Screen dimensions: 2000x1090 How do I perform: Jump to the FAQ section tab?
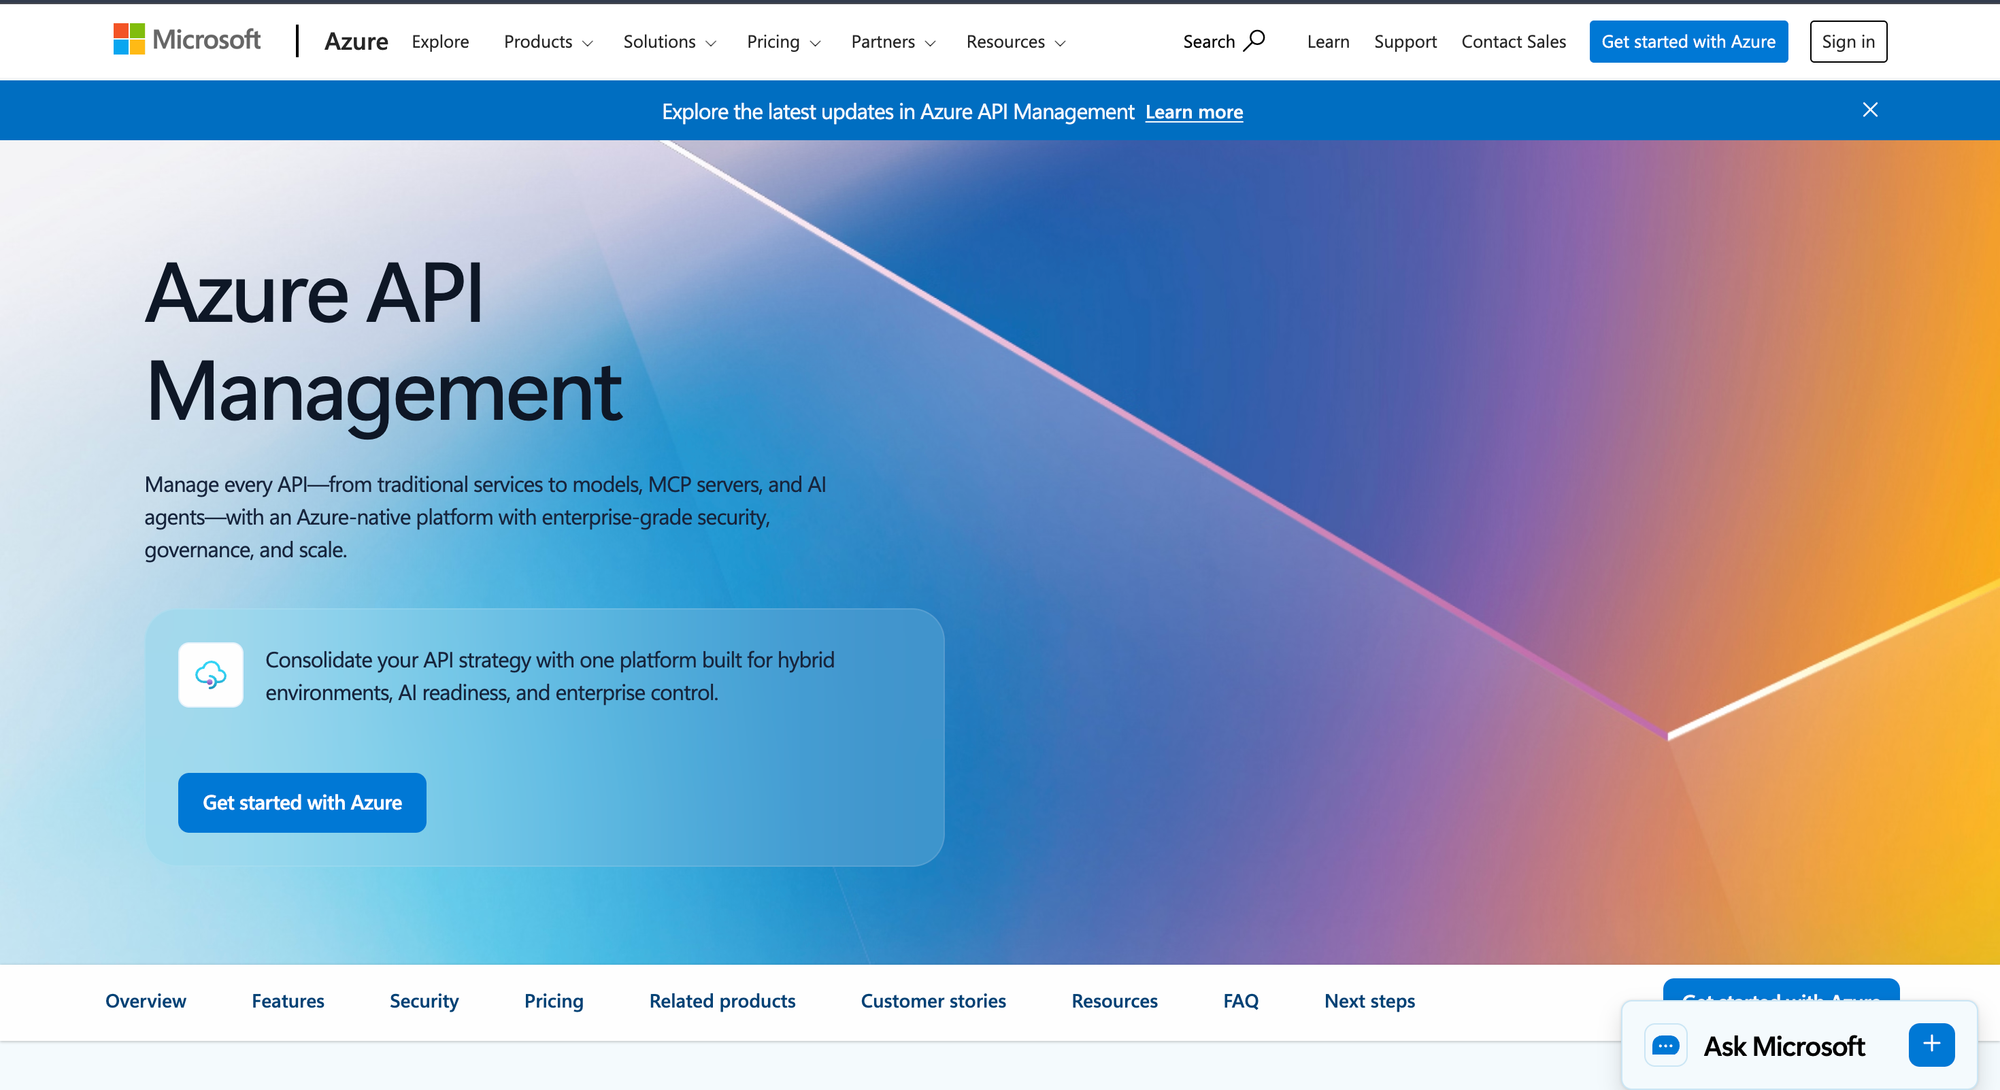(1241, 1001)
